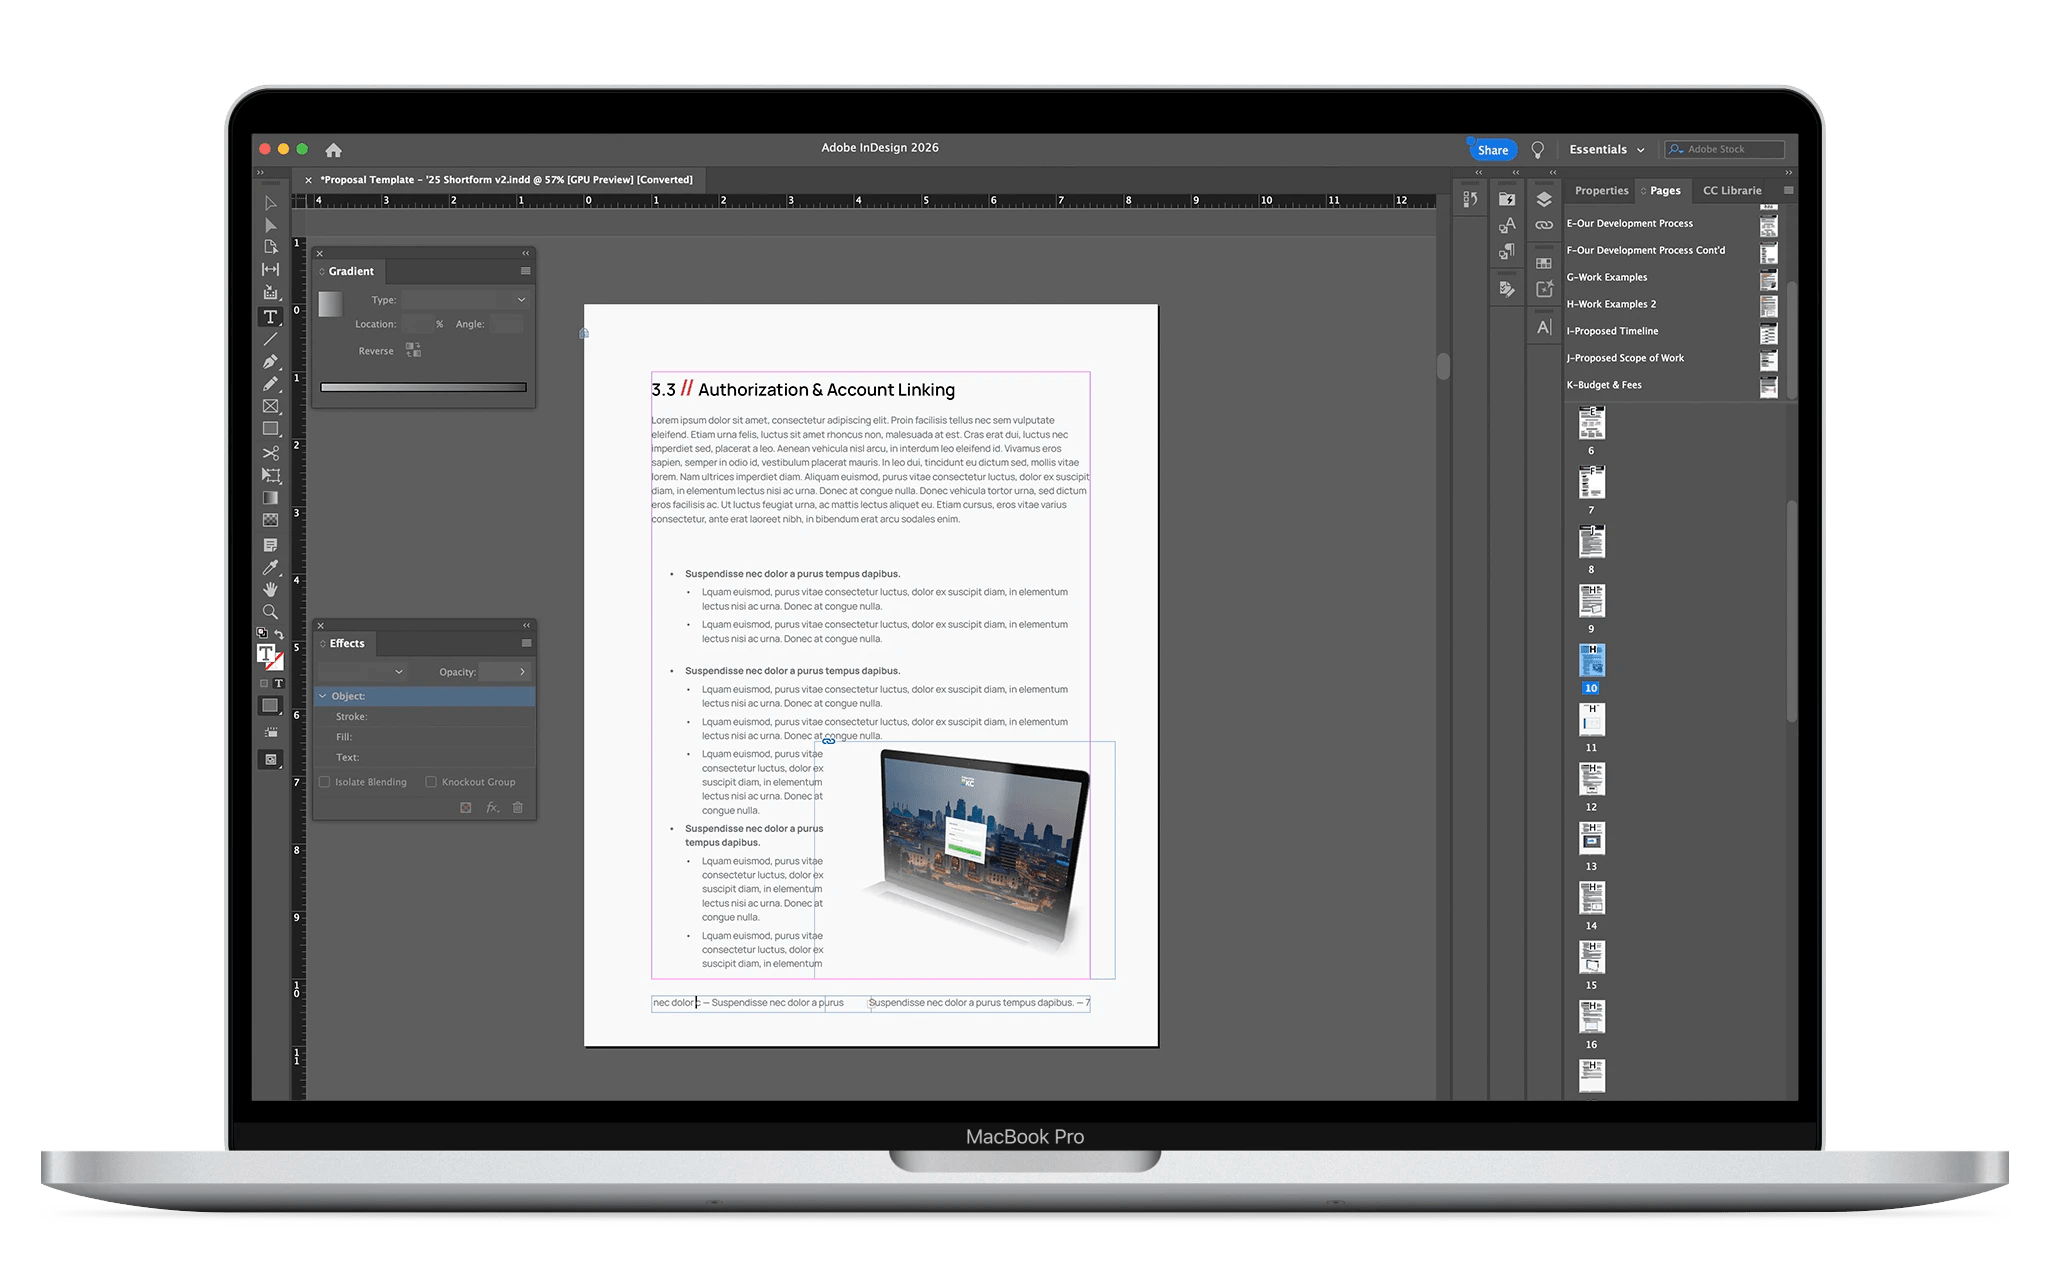Expand the Opacity value in Effects panel
This screenshot has width=2050, height=1269.
coord(521,671)
